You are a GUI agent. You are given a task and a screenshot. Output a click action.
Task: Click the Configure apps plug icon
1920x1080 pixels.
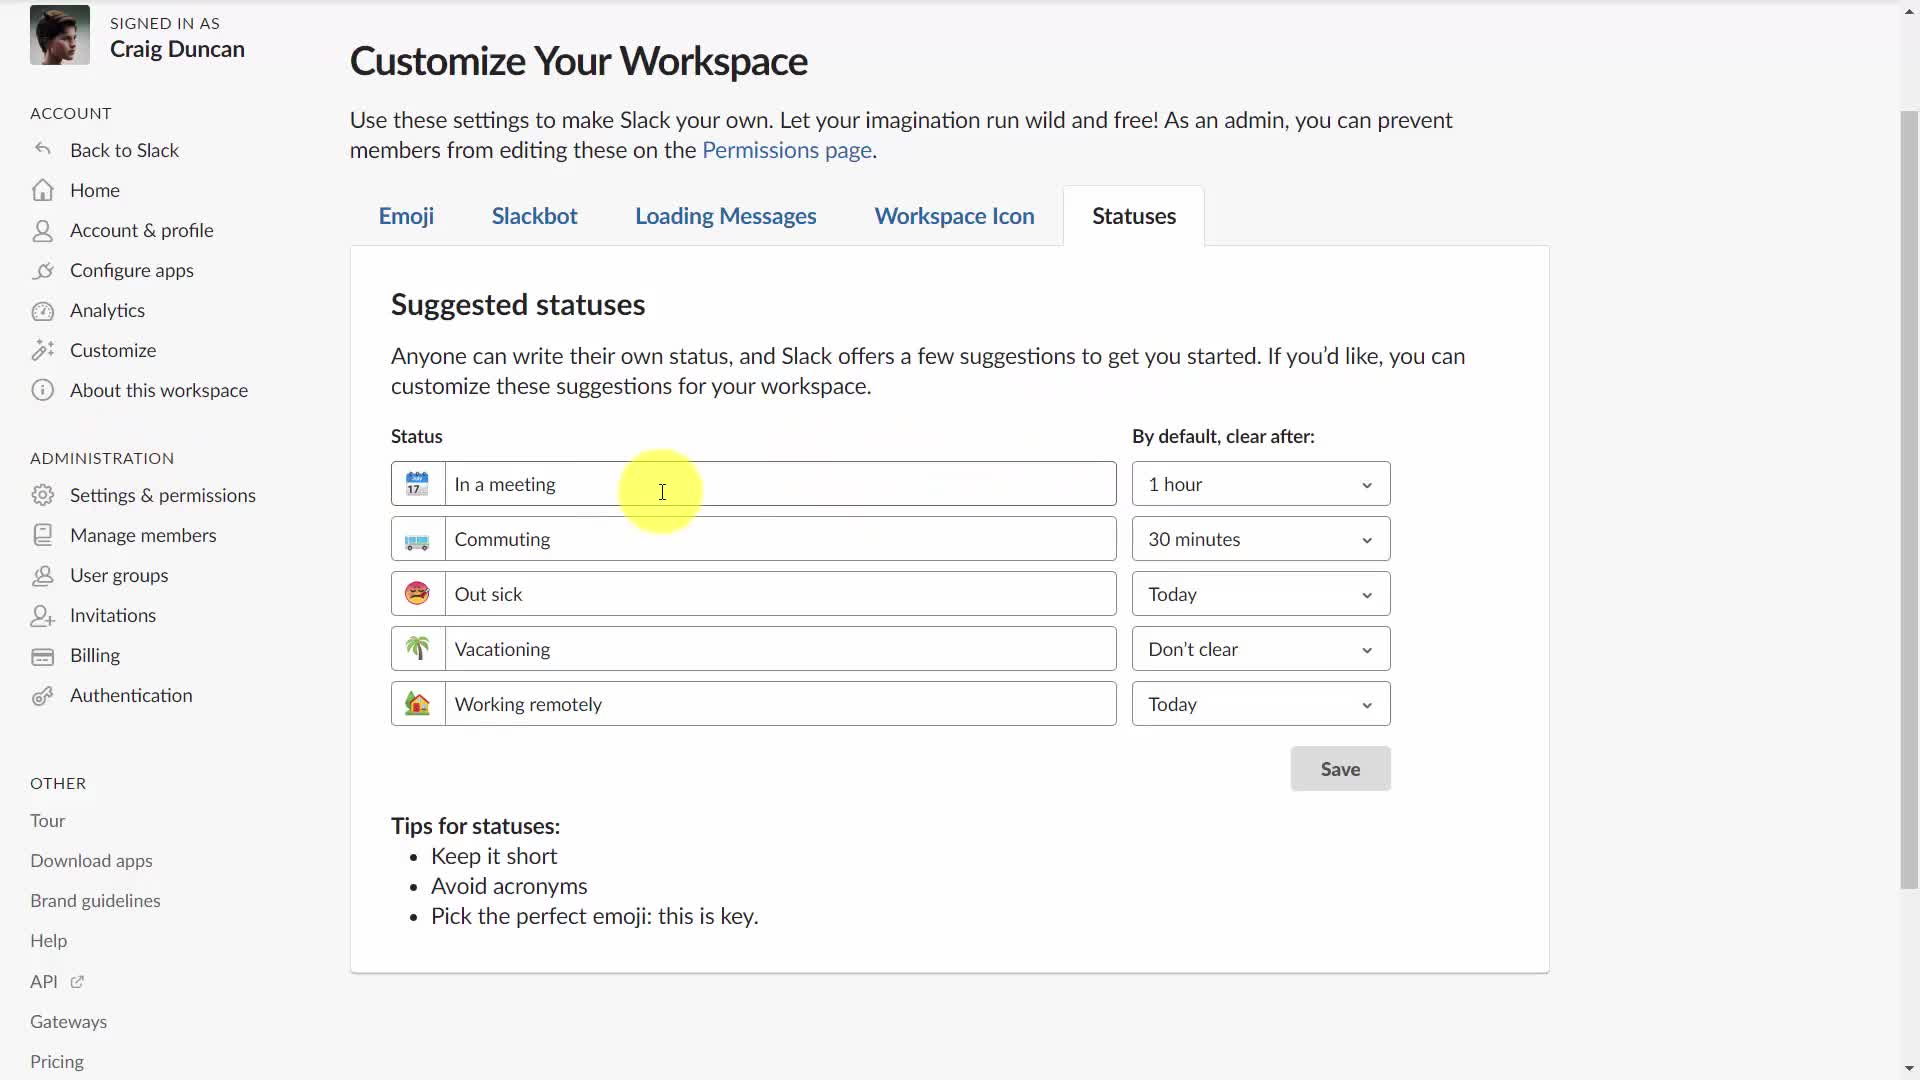point(42,270)
